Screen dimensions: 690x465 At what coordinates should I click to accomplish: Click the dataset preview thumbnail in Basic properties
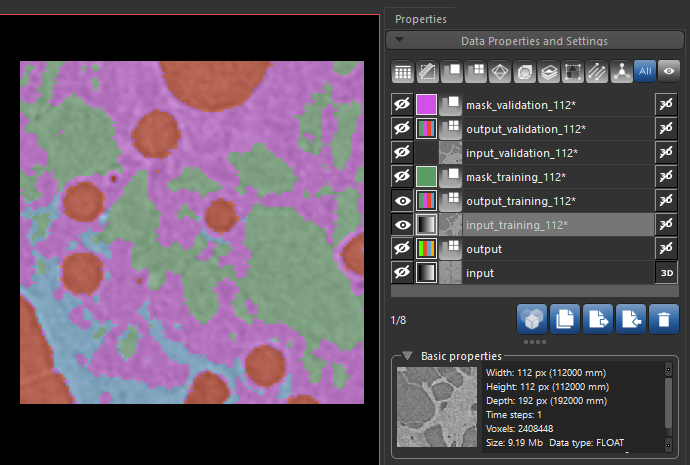click(x=435, y=406)
